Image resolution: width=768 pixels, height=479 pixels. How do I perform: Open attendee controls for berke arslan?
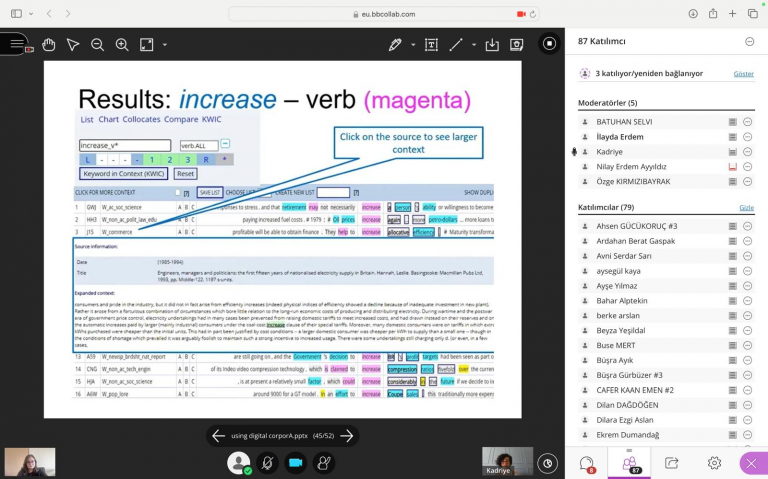click(x=747, y=316)
